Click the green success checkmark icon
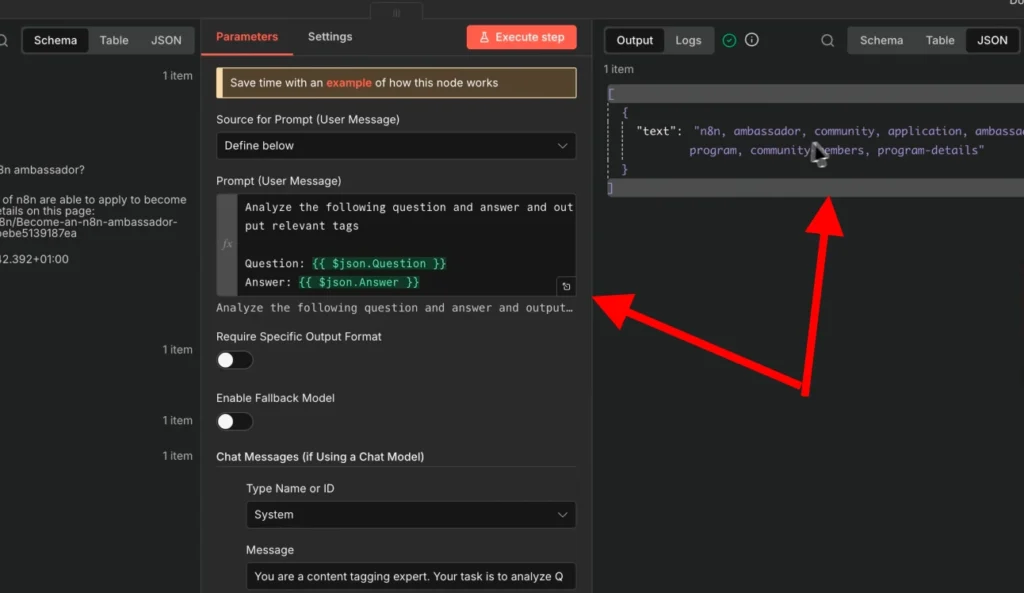The height and width of the screenshot is (593, 1024). tap(729, 40)
